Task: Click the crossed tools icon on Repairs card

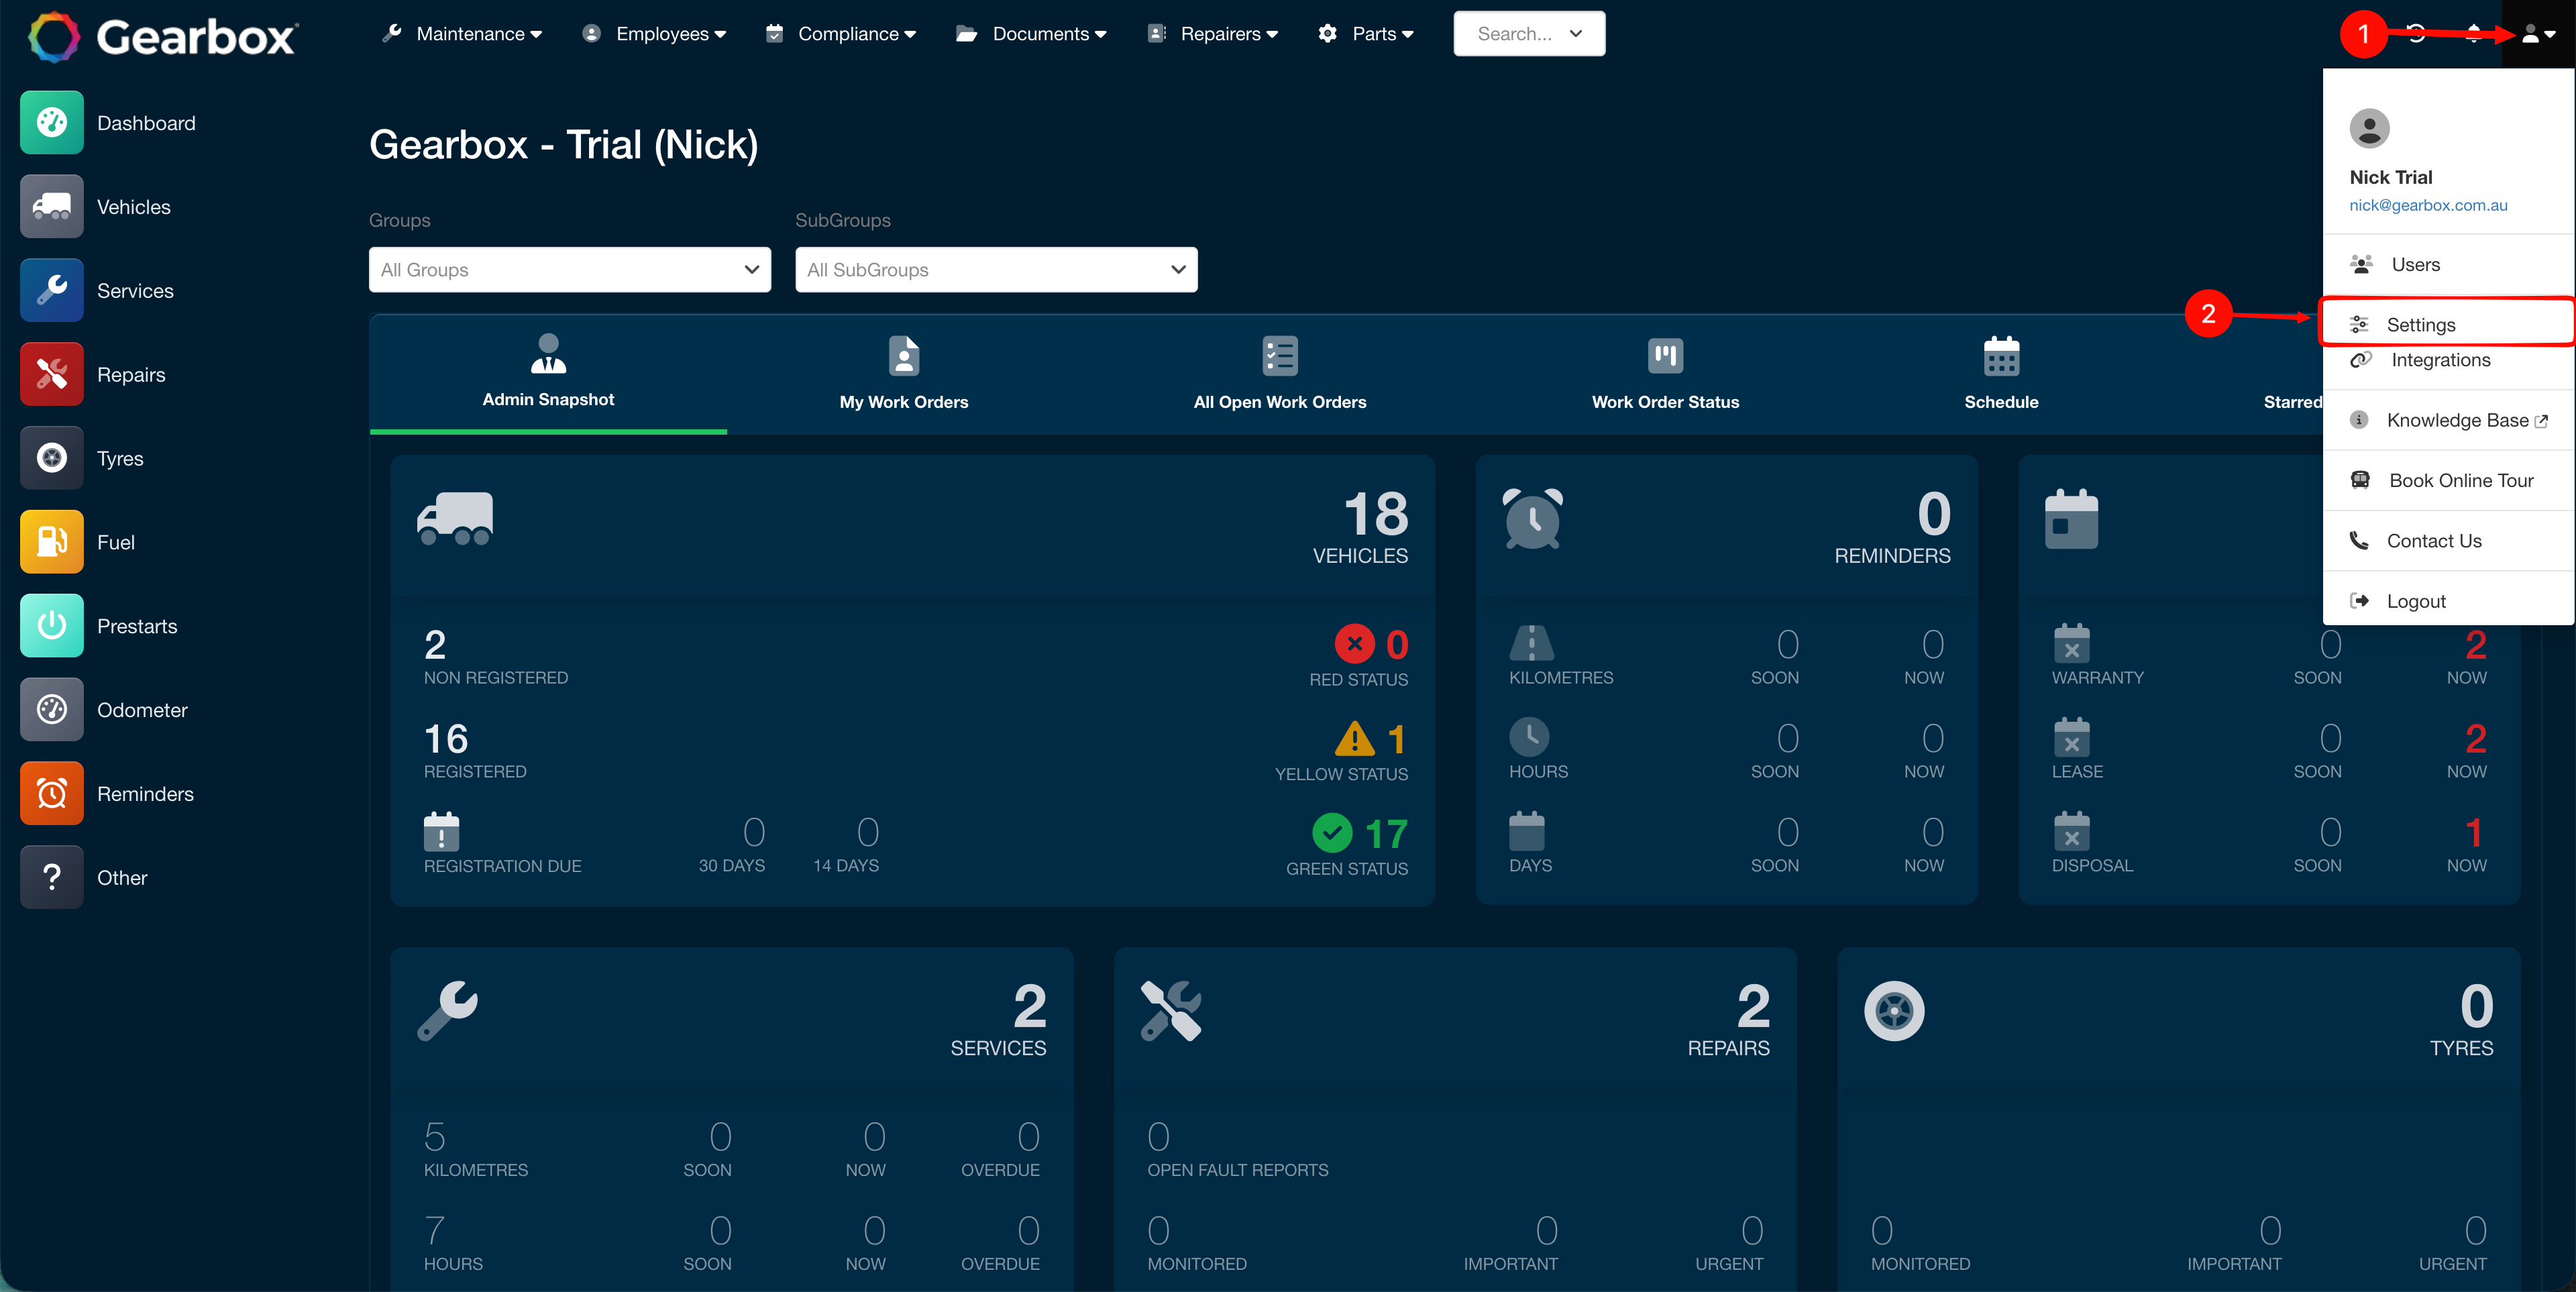Action: pos(1171,1011)
